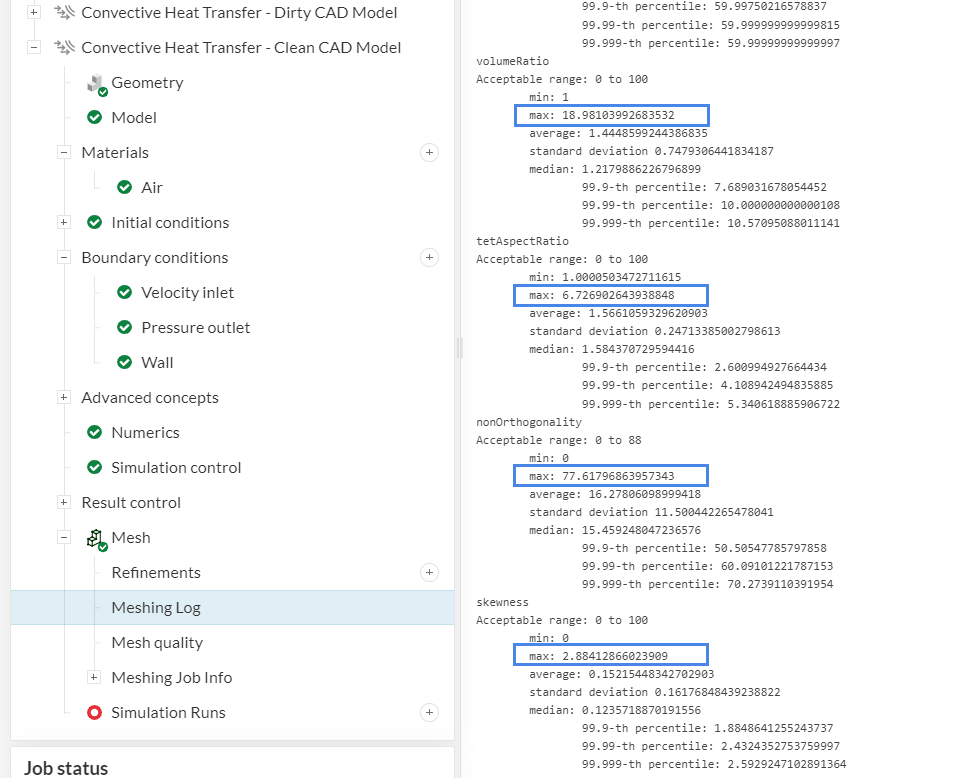Open Simulation control settings
This screenshot has height=778, width=967.
[176, 468]
